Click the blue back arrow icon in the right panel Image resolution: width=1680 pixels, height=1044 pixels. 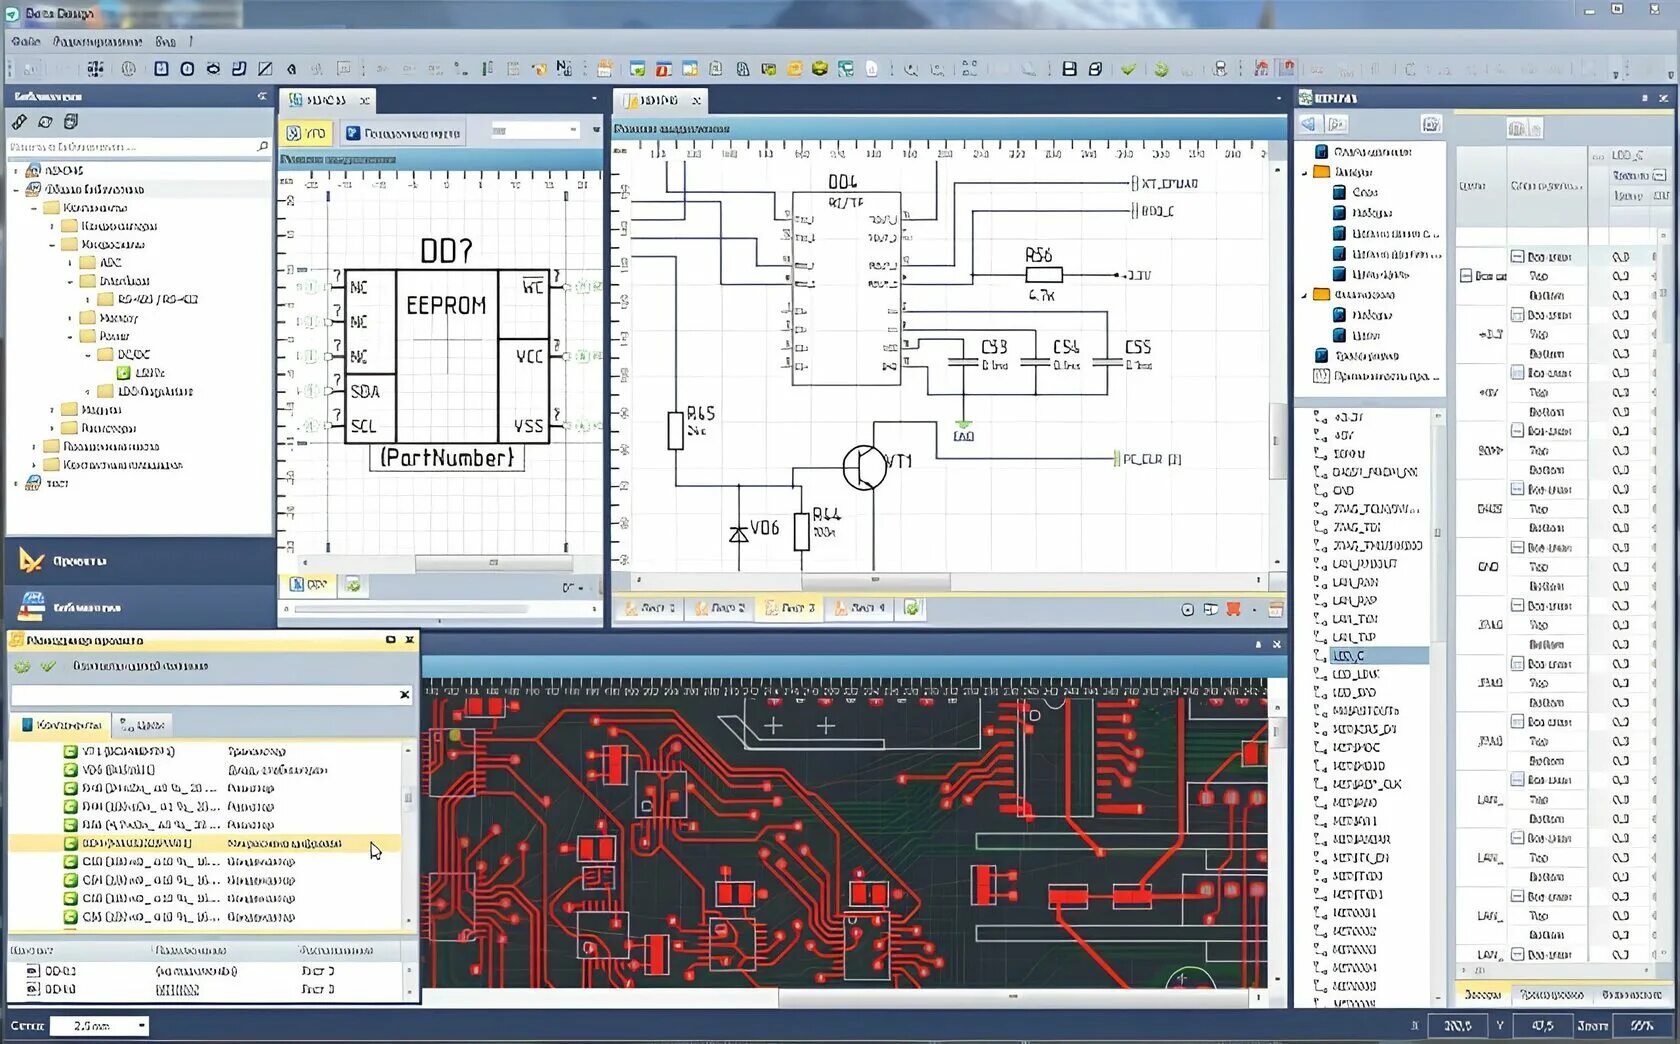tap(1309, 124)
